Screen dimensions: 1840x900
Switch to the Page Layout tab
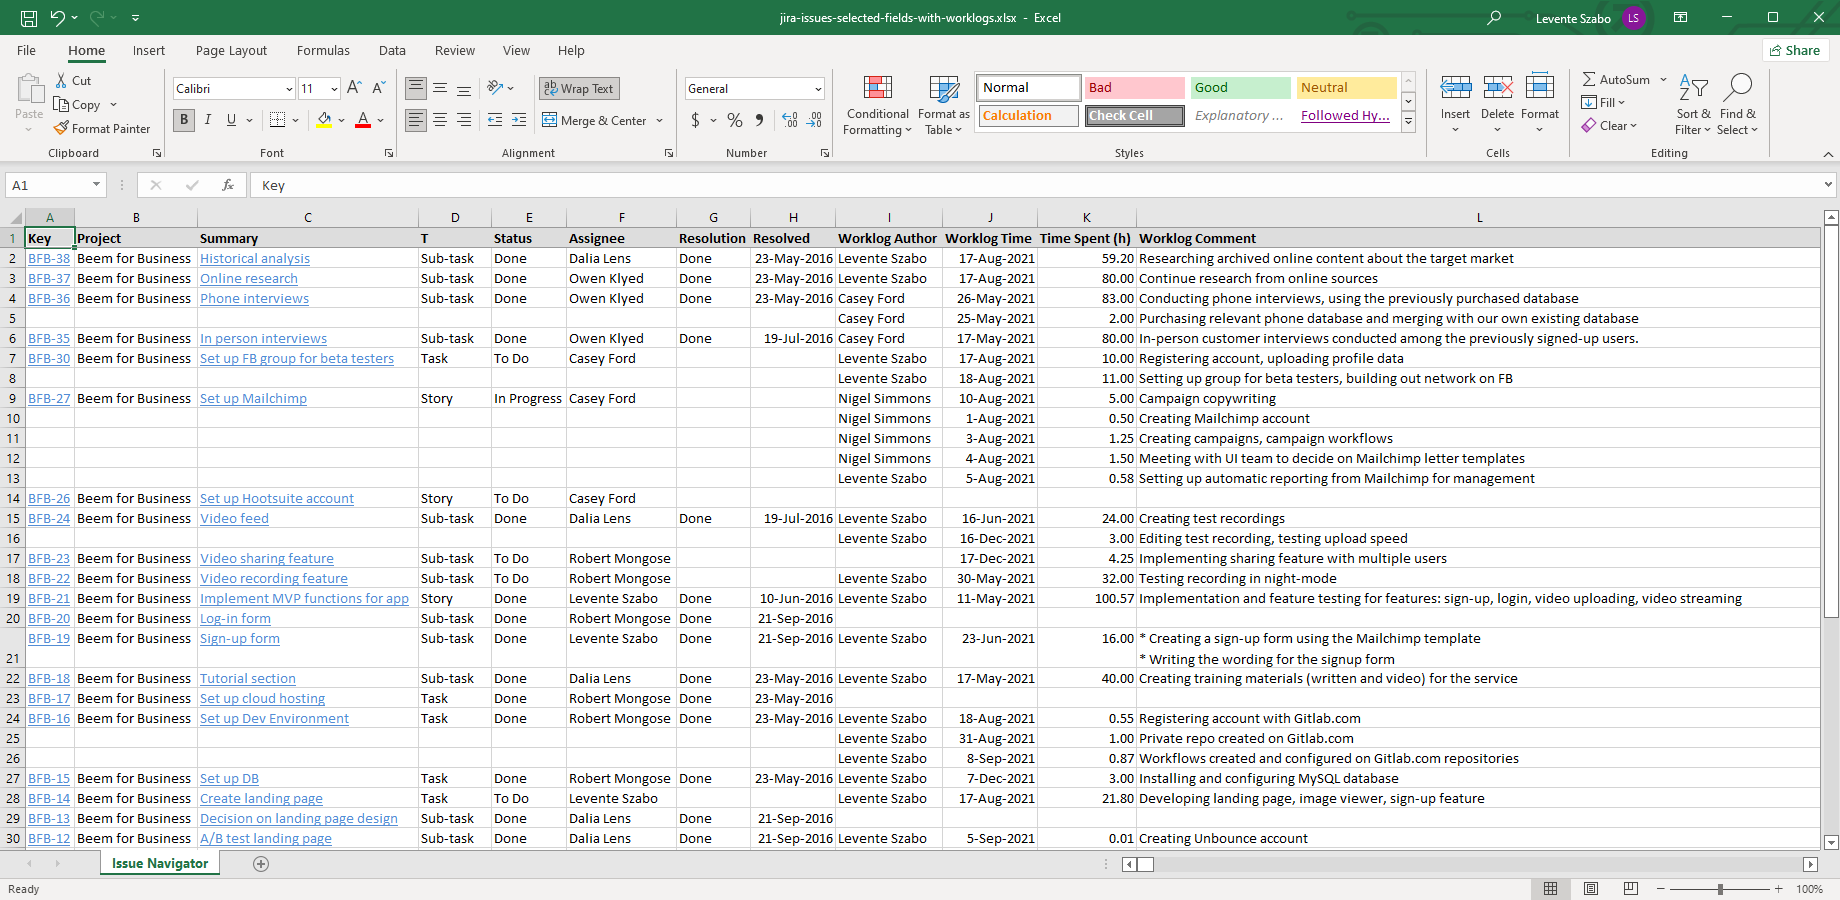pos(231,51)
